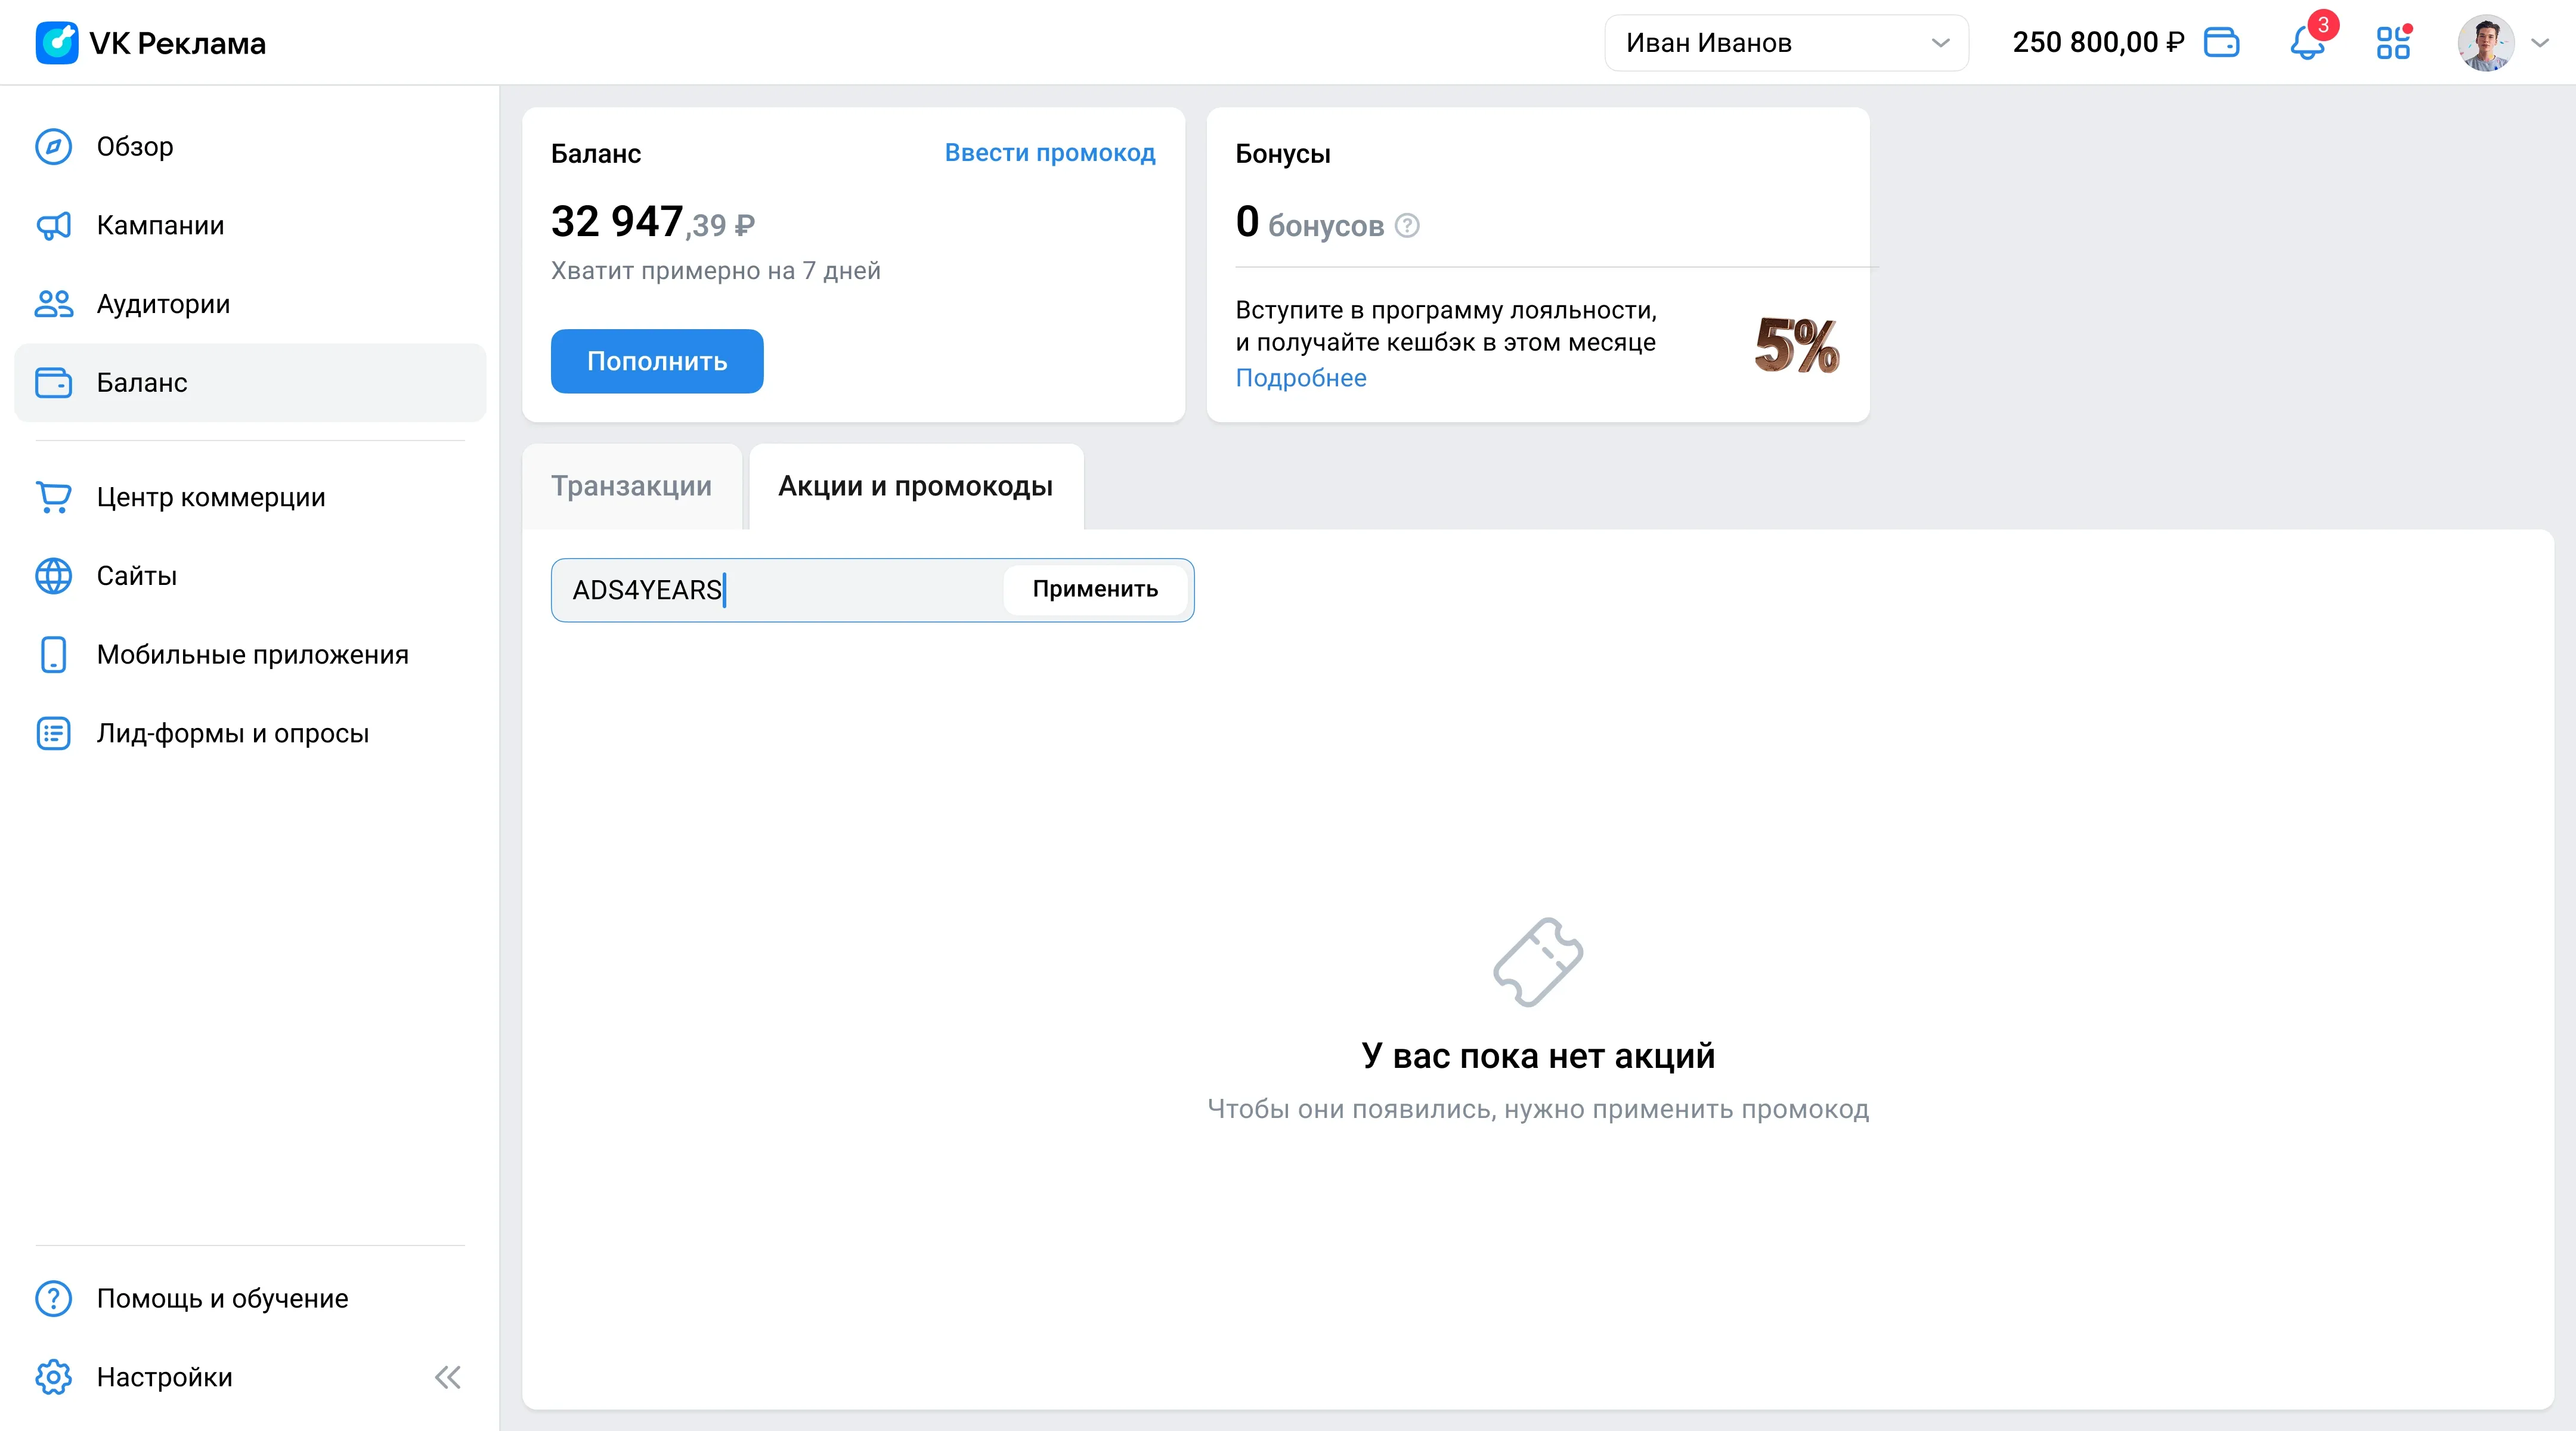Open the Обзор compass icon

tap(54, 147)
